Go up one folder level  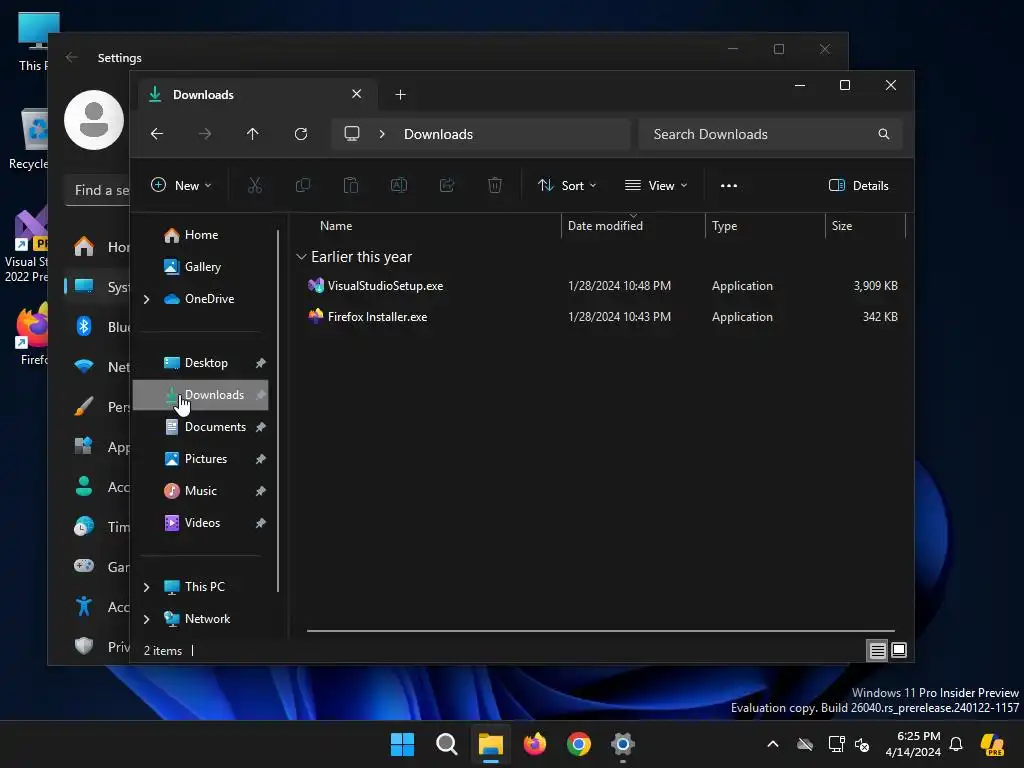point(253,134)
